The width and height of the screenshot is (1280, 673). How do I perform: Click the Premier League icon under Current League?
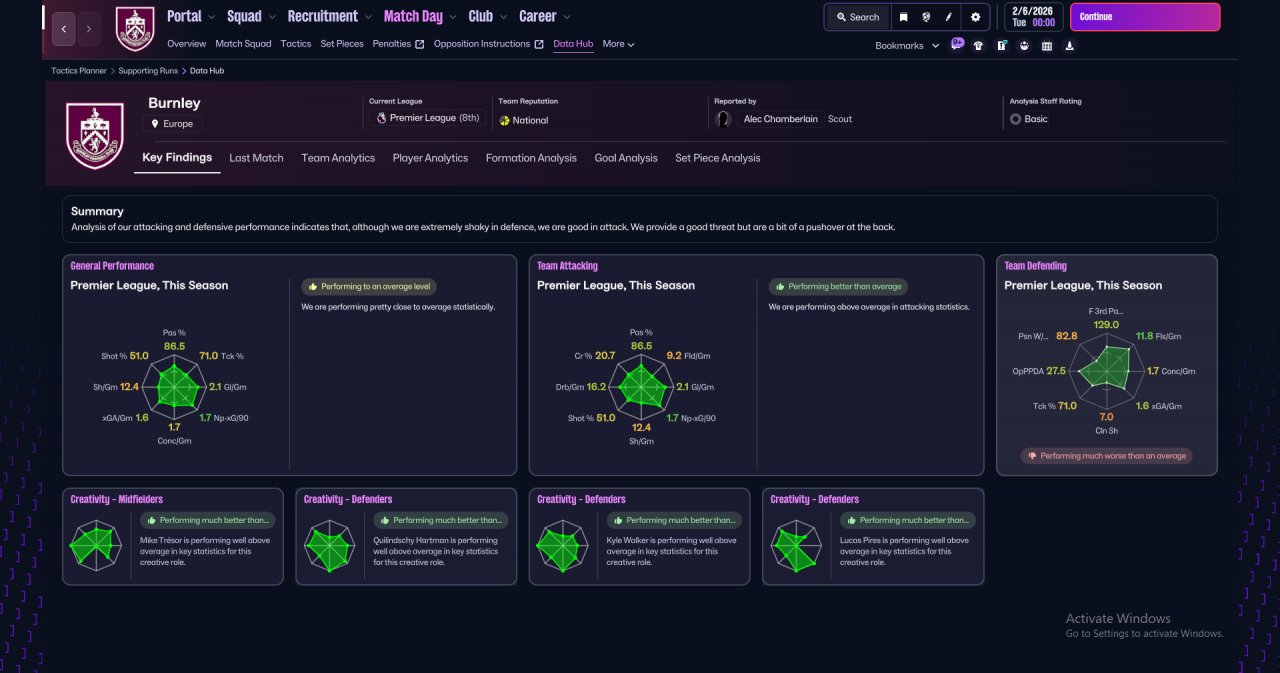(x=381, y=118)
